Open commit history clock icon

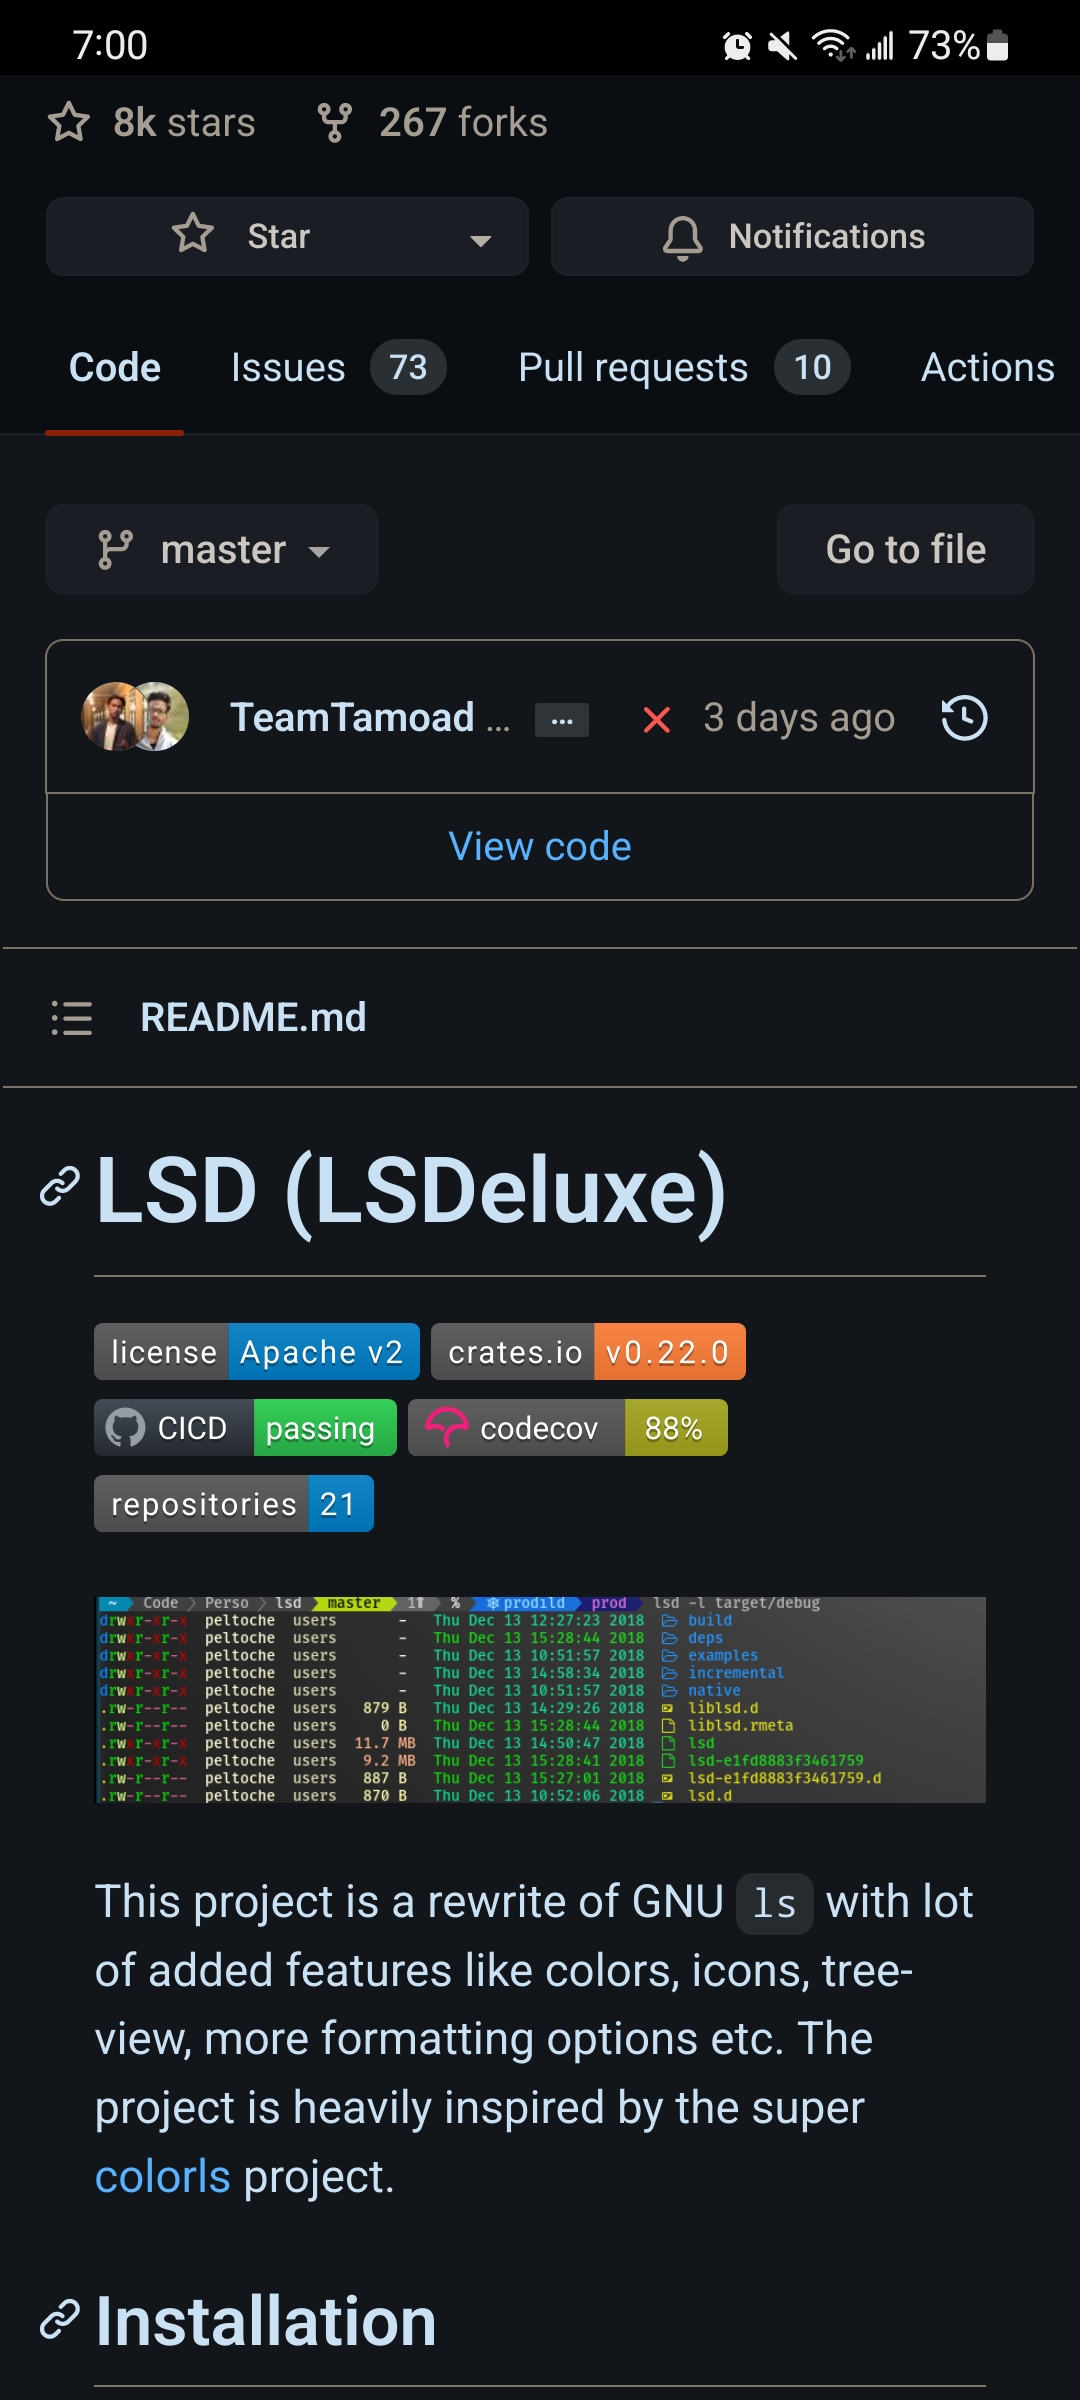(964, 718)
